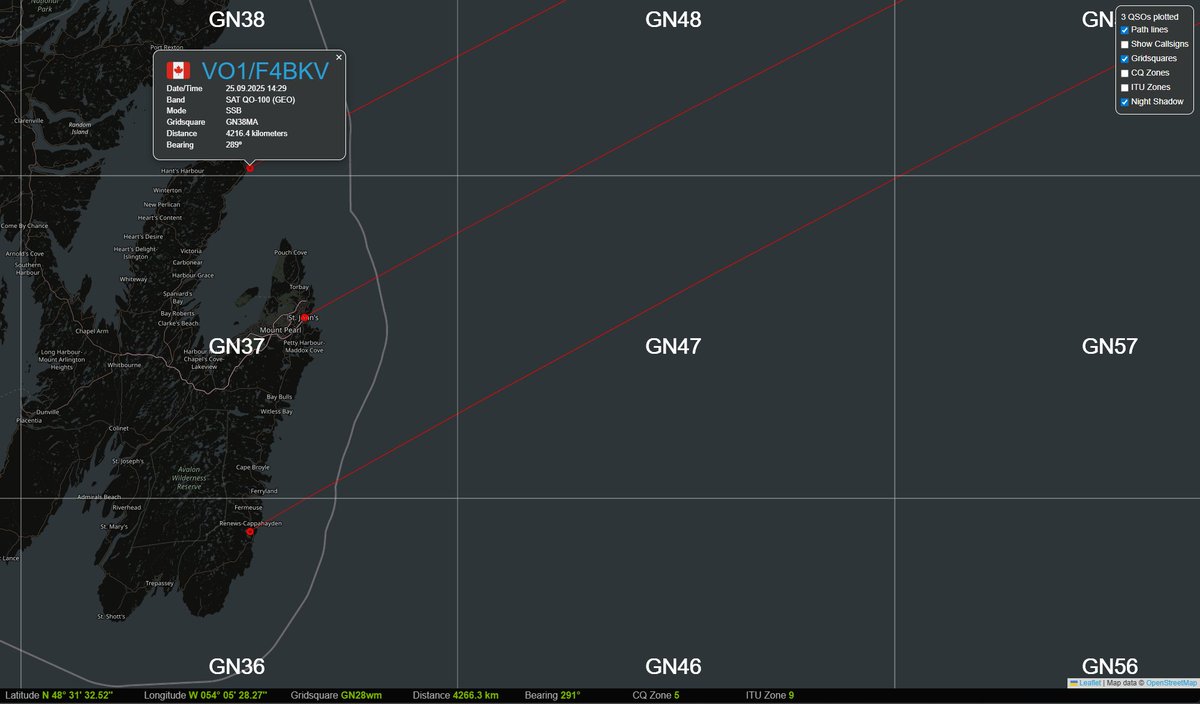Screen dimensions: 1200x704
Task: Disable the Path lines overlay
Action: click(1124, 30)
